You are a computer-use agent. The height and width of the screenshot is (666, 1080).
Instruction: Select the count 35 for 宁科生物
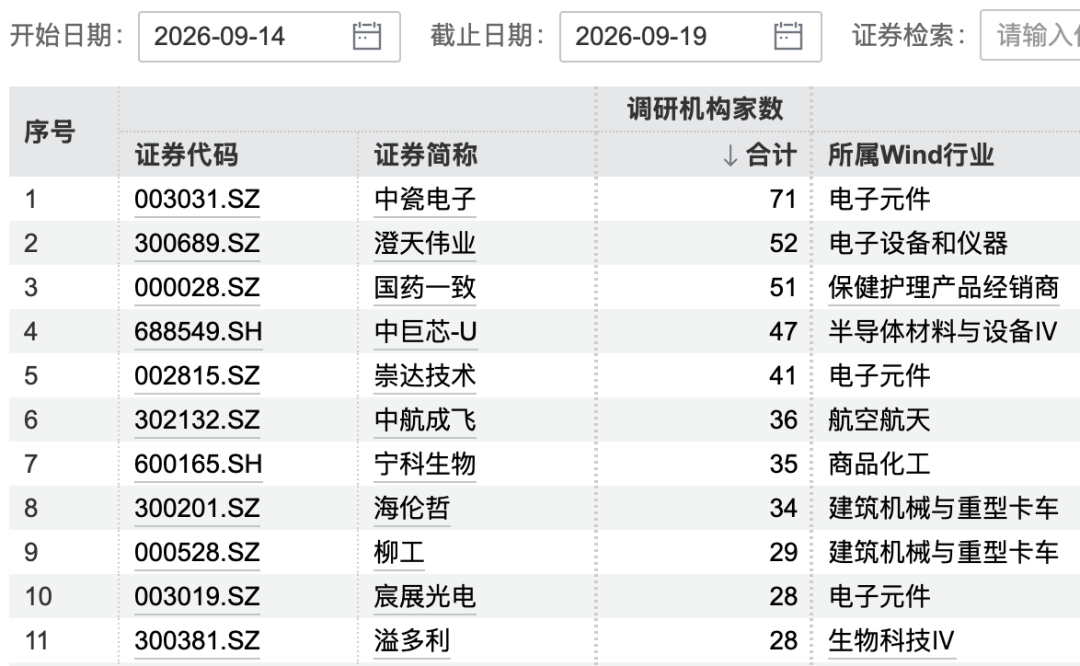tap(783, 464)
